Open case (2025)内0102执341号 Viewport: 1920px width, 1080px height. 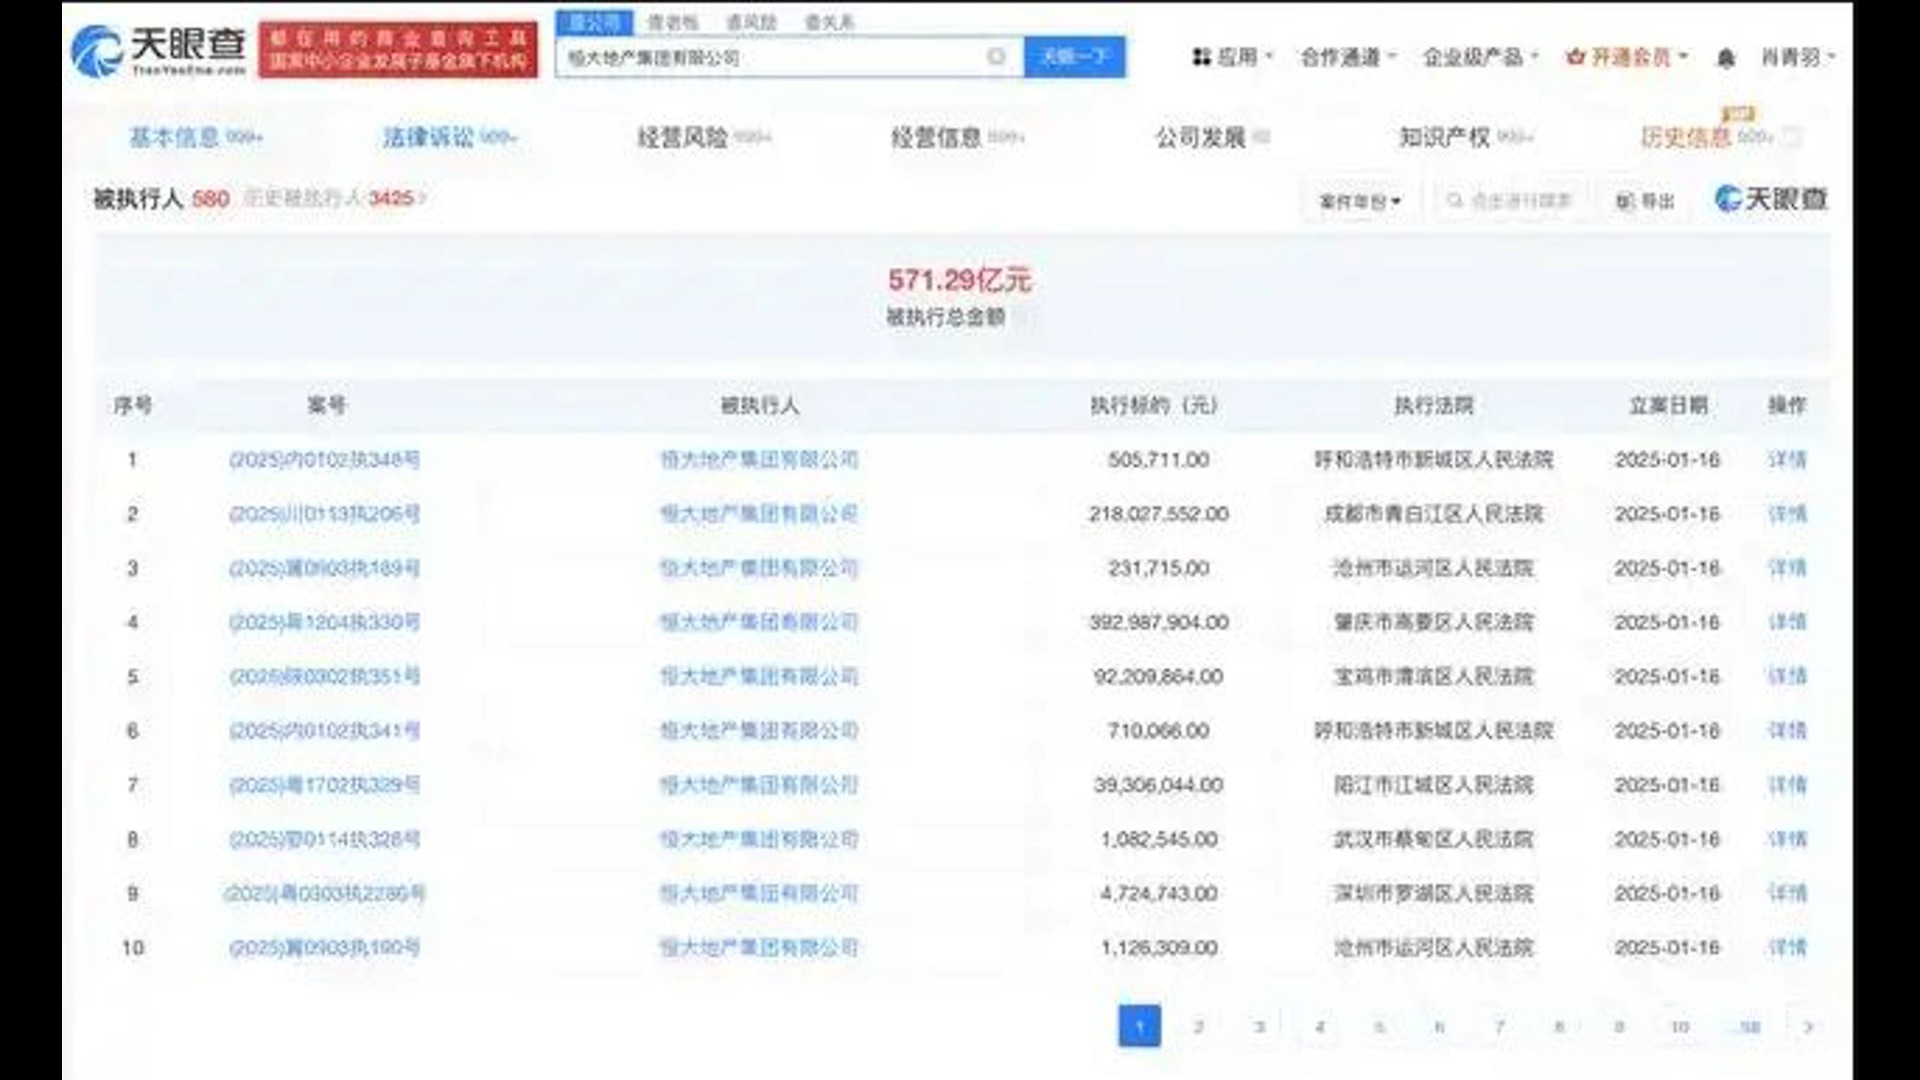coord(324,731)
